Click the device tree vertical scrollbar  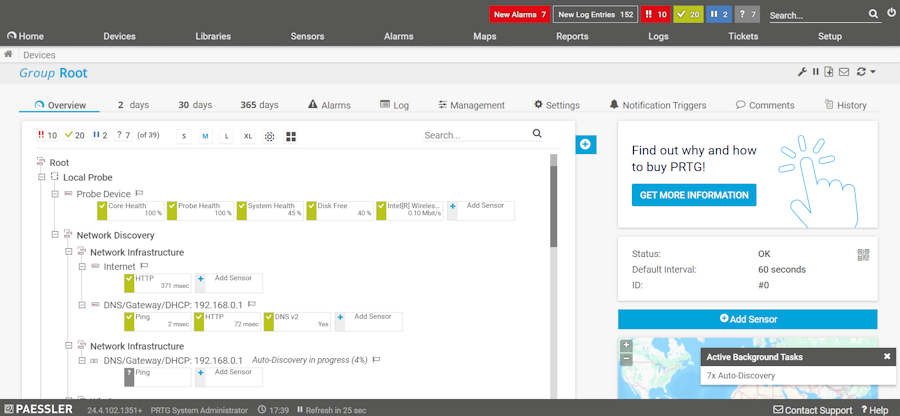click(x=553, y=200)
